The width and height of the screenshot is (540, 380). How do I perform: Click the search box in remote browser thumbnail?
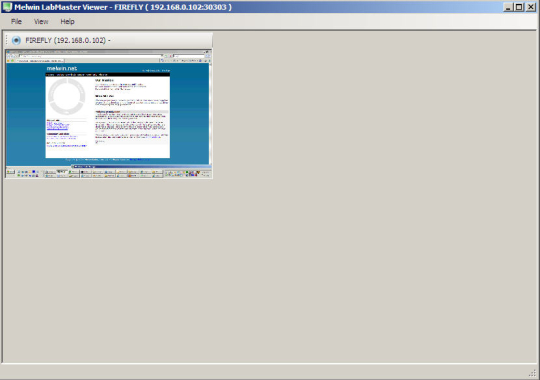(189, 55)
